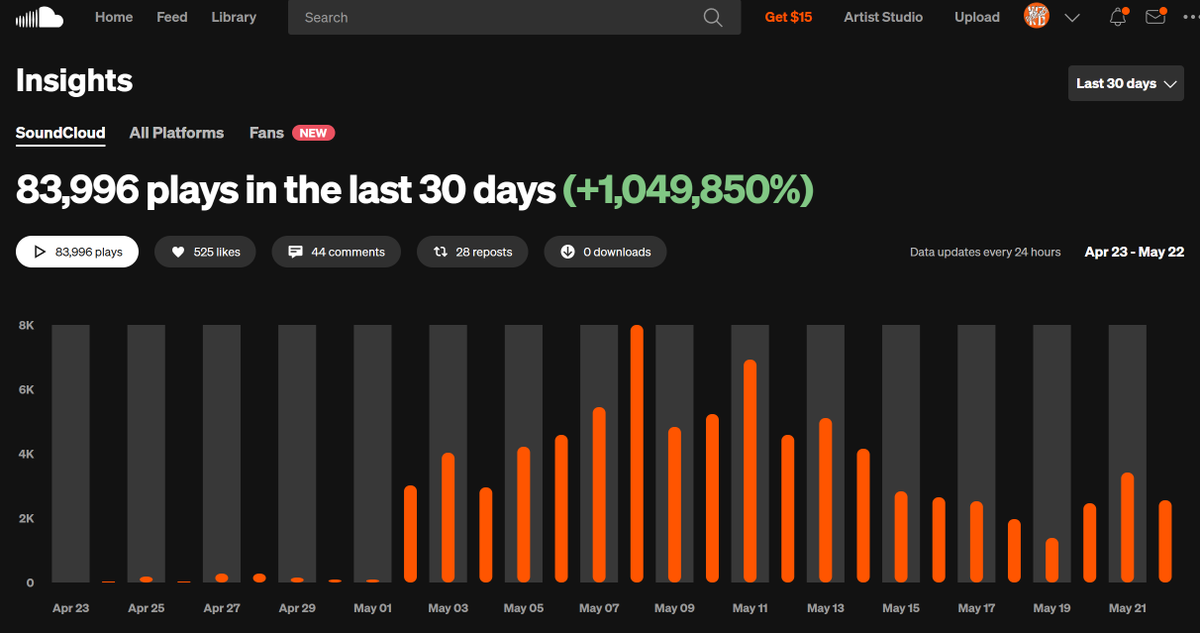Click the user profile avatar
Image resolution: width=1200 pixels, height=633 pixels.
pos(1037,17)
